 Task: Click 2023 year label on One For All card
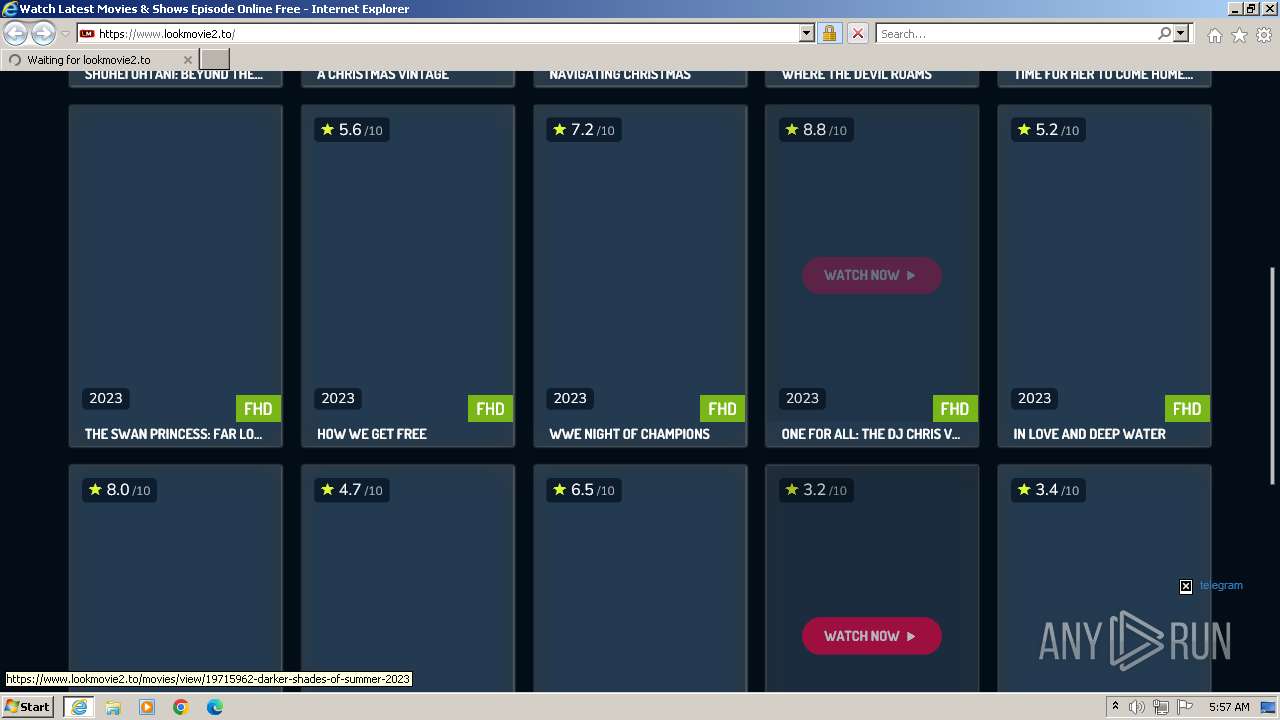(802, 398)
